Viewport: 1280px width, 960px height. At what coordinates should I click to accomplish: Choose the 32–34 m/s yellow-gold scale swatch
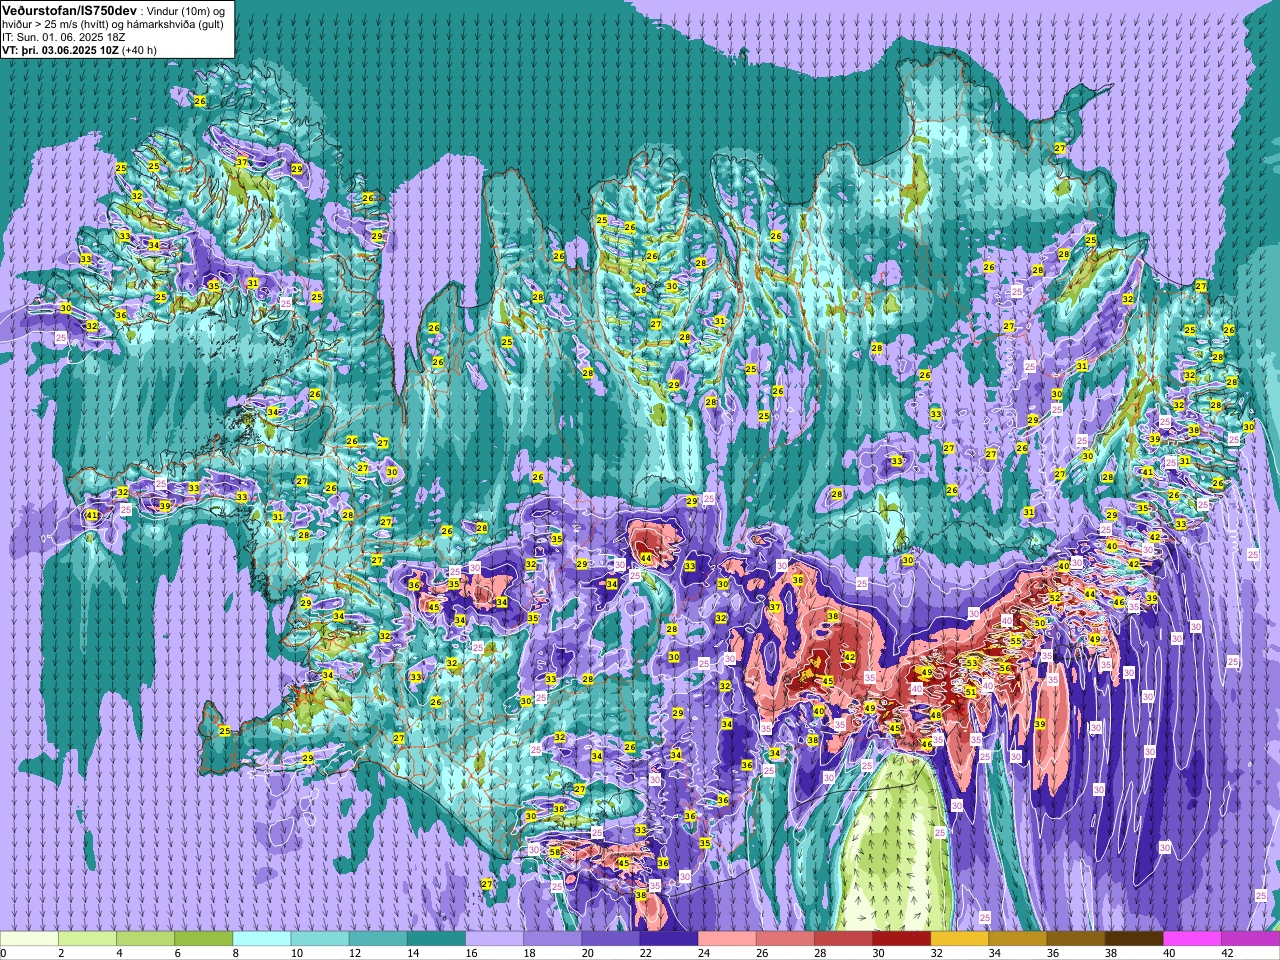click(x=959, y=939)
